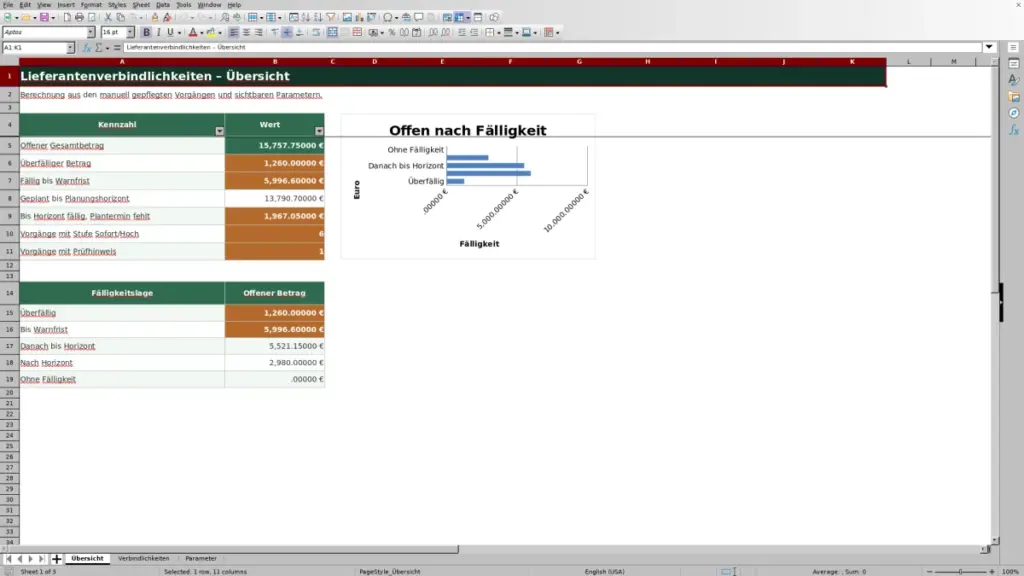This screenshot has height=576, width=1024.
Task: Open the Wert column filter dropdown
Action: click(x=319, y=131)
